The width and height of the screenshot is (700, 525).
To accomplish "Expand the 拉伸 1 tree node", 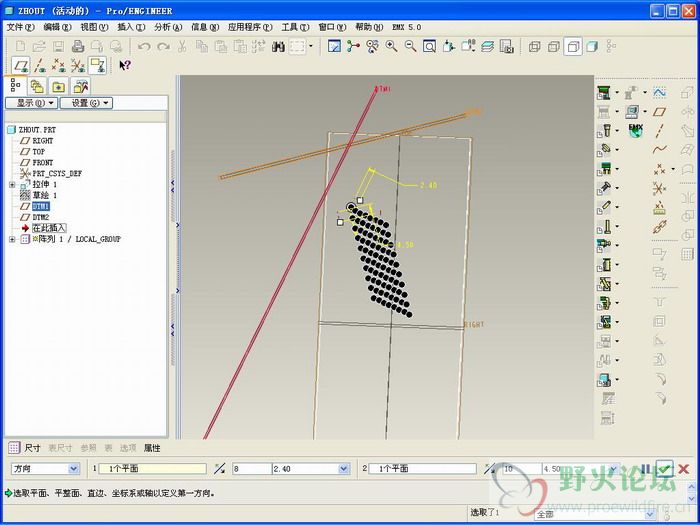I will [x=12, y=184].
